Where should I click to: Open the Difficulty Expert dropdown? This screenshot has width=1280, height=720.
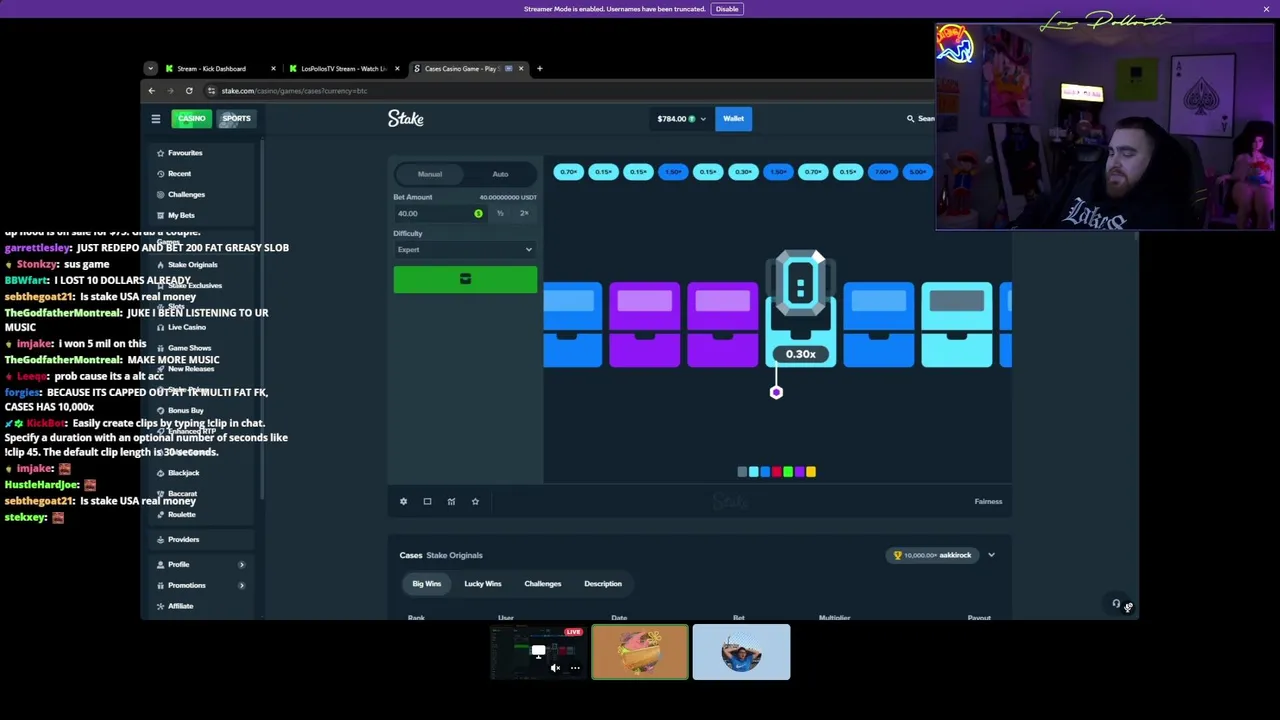click(x=465, y=250)
